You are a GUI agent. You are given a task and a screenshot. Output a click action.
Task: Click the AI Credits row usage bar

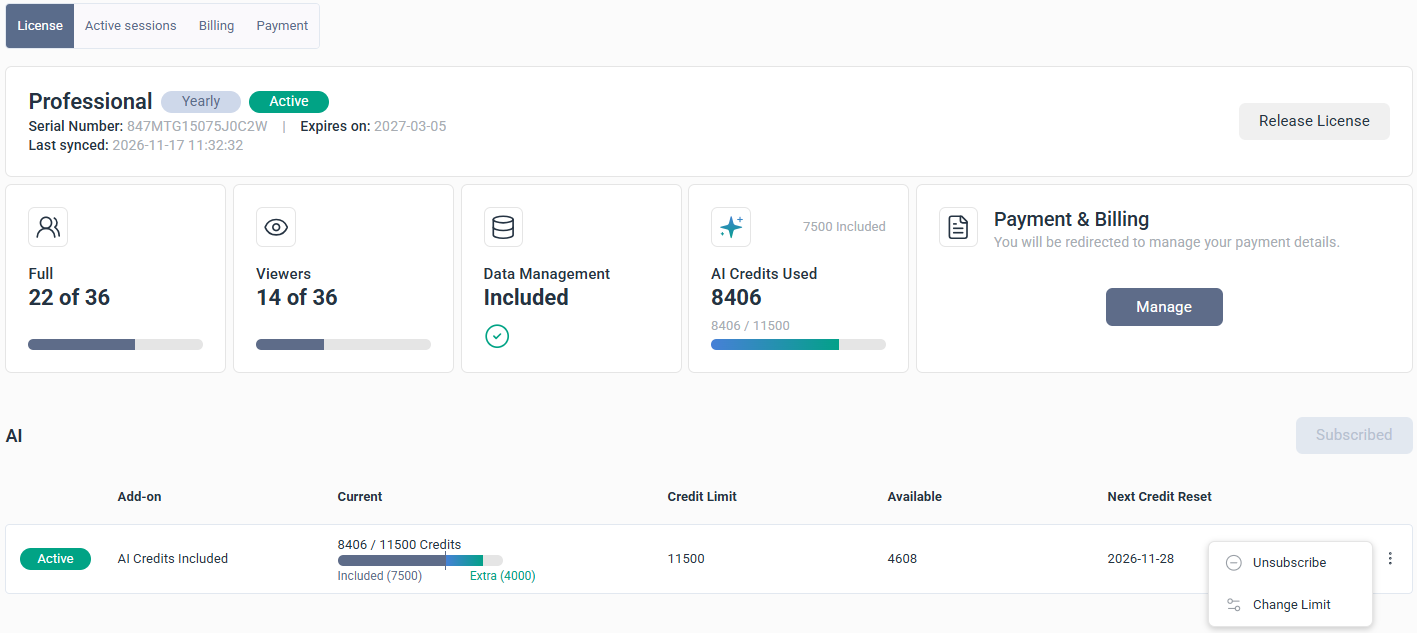pyautogui.click(x=420, y=560)
